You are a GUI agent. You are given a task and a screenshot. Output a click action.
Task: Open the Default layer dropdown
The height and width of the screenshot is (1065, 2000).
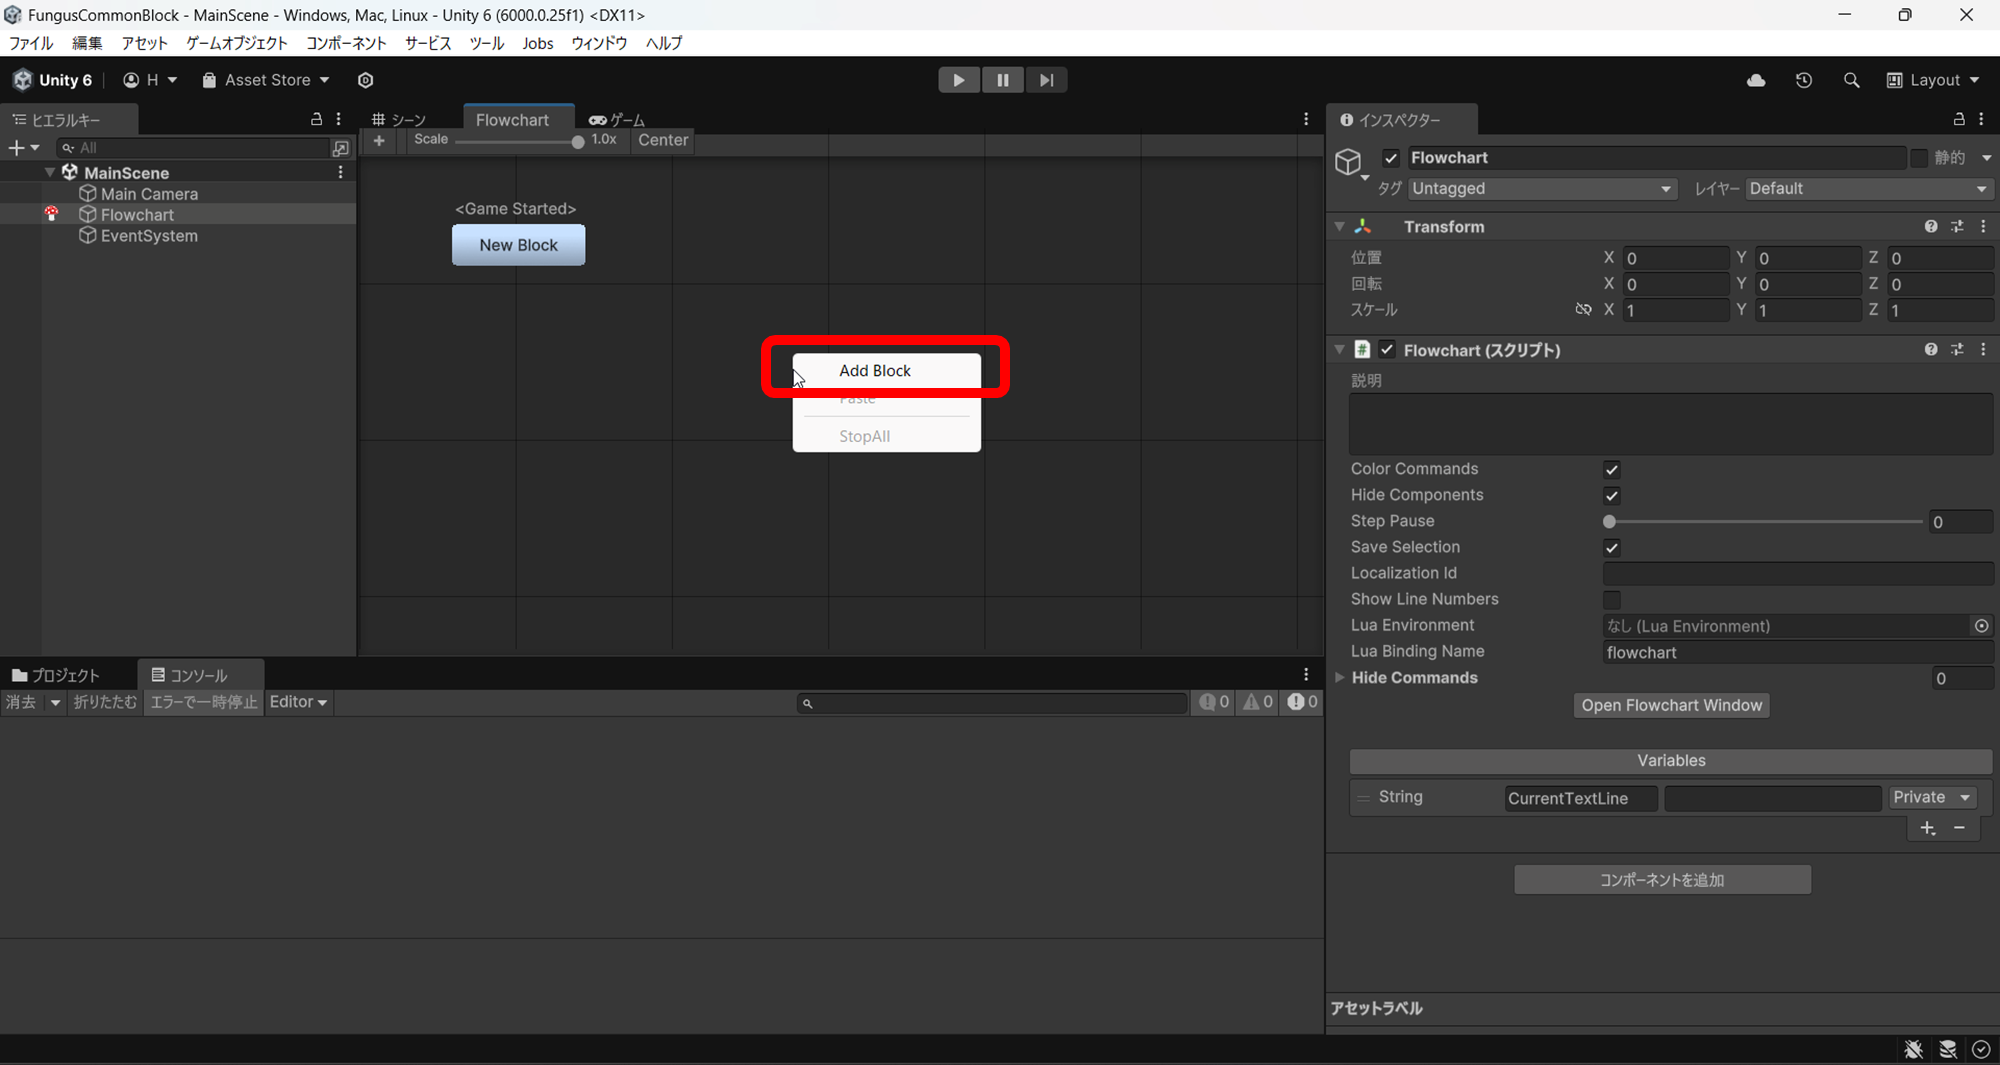[1868, 188]
